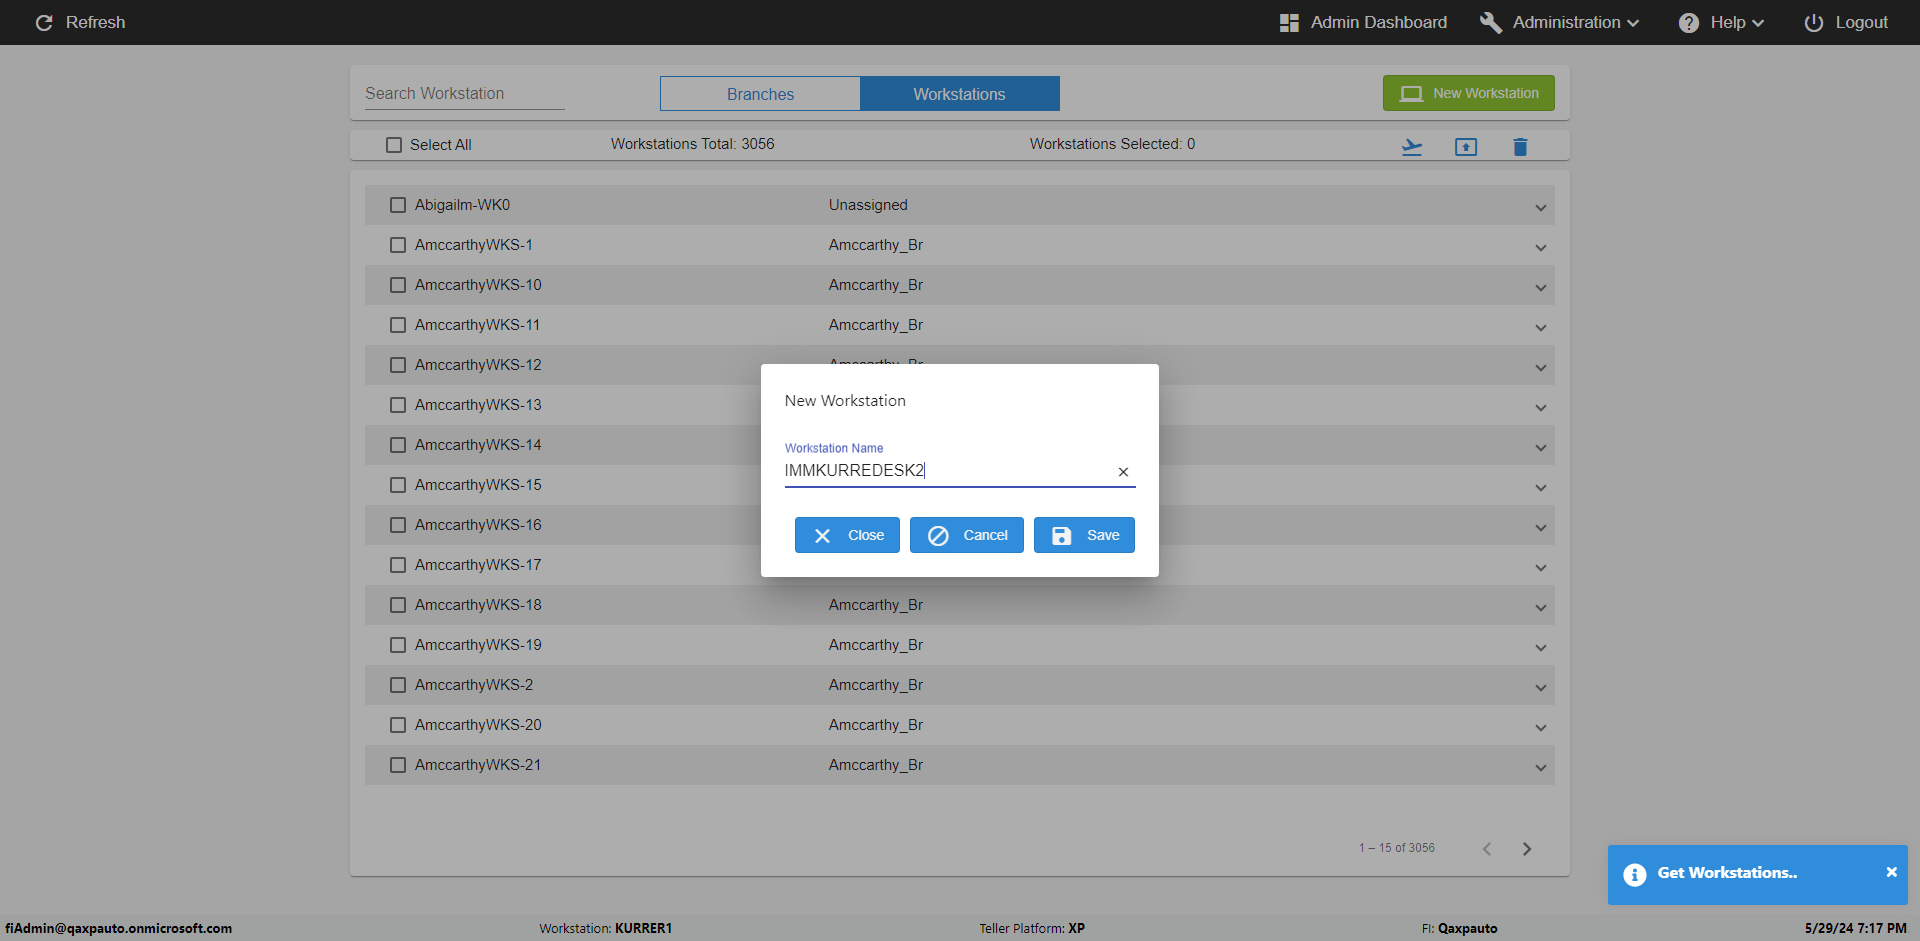Check the AmccarthyWKS-16 checkbox

point(398,525)
